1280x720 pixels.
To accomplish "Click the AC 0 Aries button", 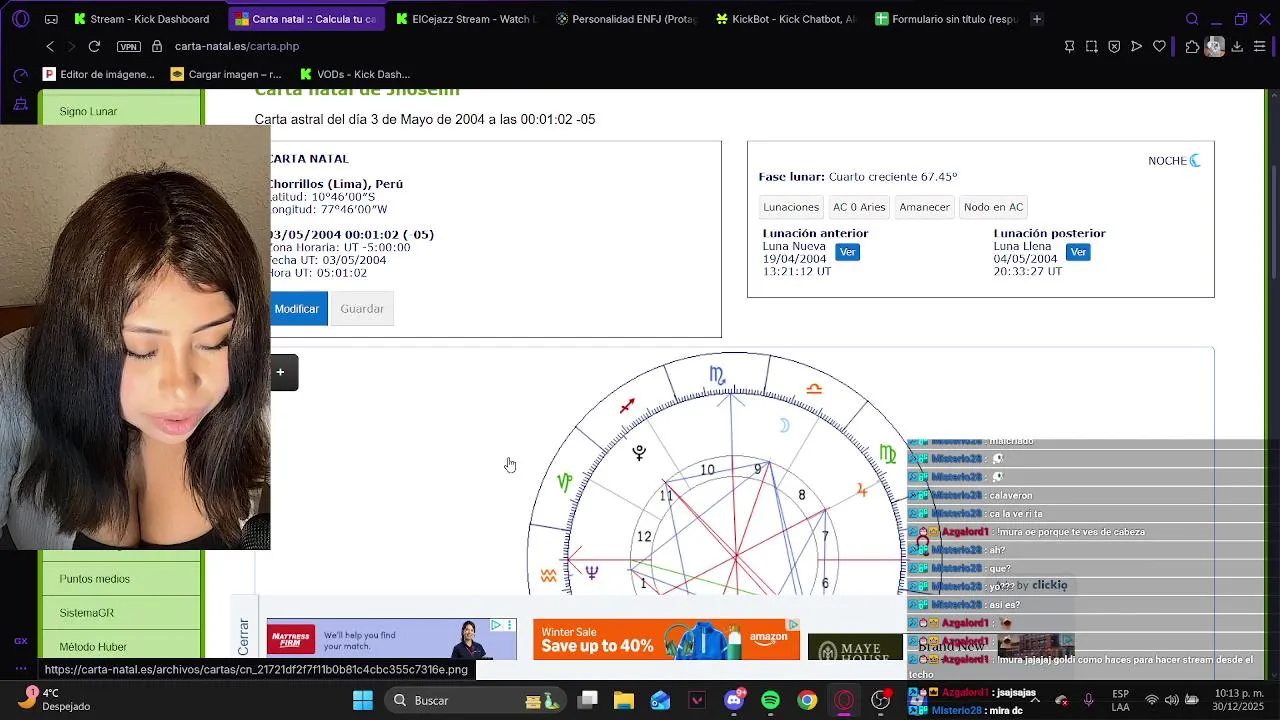I will click(859, 207).
